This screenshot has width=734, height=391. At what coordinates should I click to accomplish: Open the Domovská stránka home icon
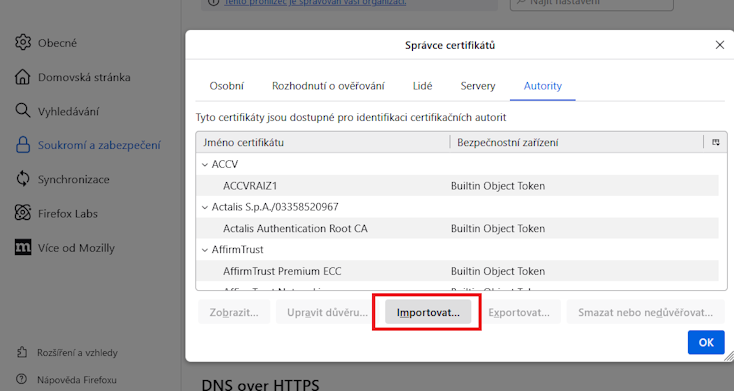coord(22,77)
